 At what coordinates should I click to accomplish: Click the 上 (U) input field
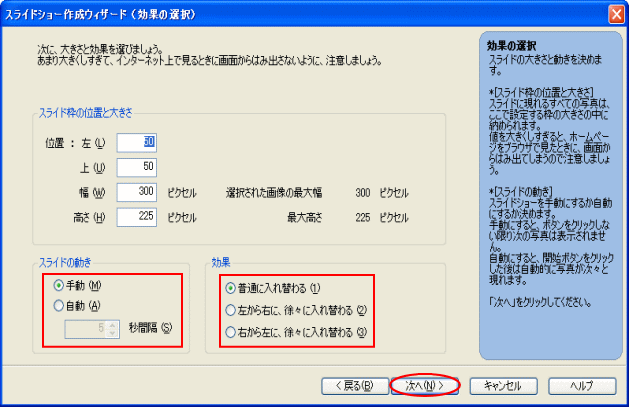point(137,167)
